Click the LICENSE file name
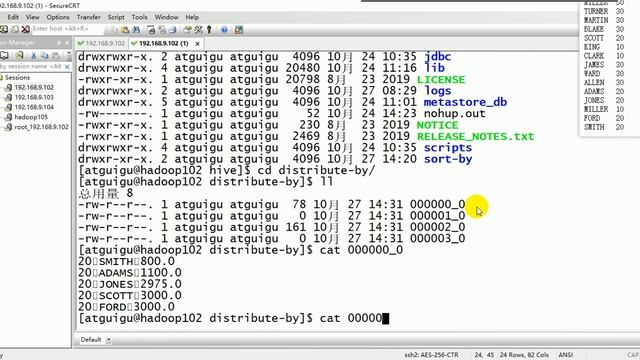 [x=441, y=79]
